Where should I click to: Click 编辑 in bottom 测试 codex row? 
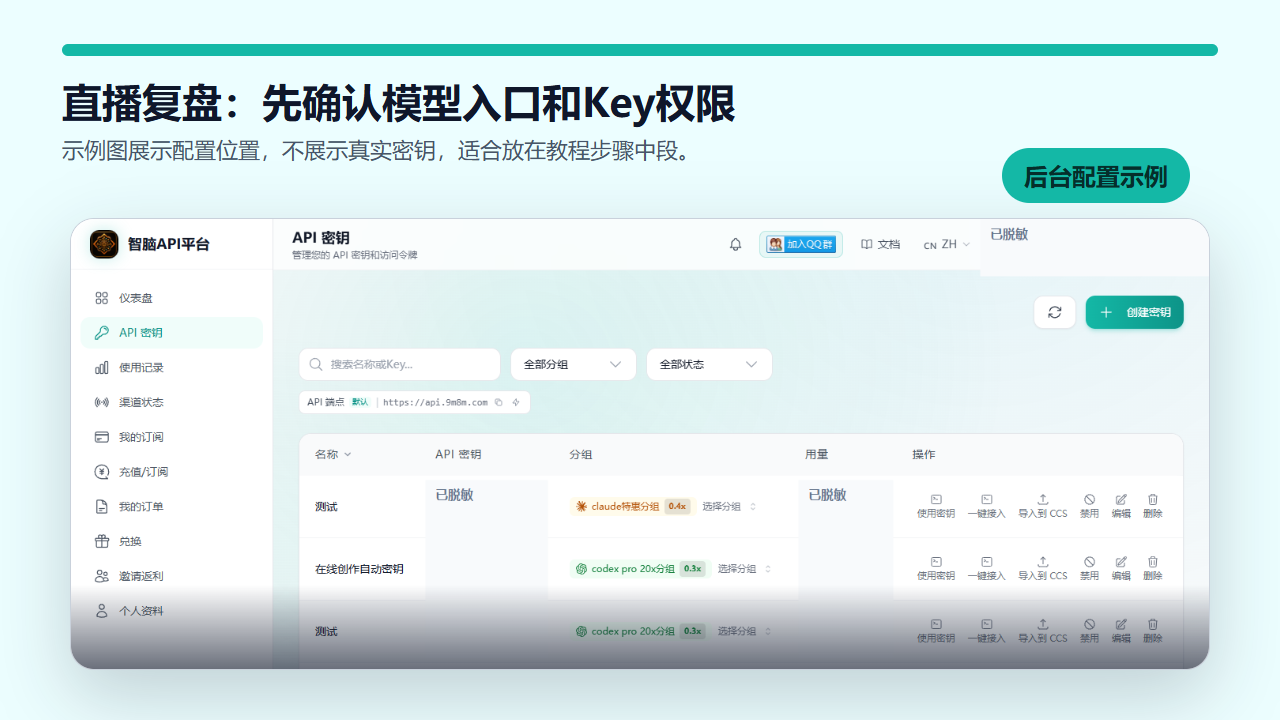(1121, 630)
